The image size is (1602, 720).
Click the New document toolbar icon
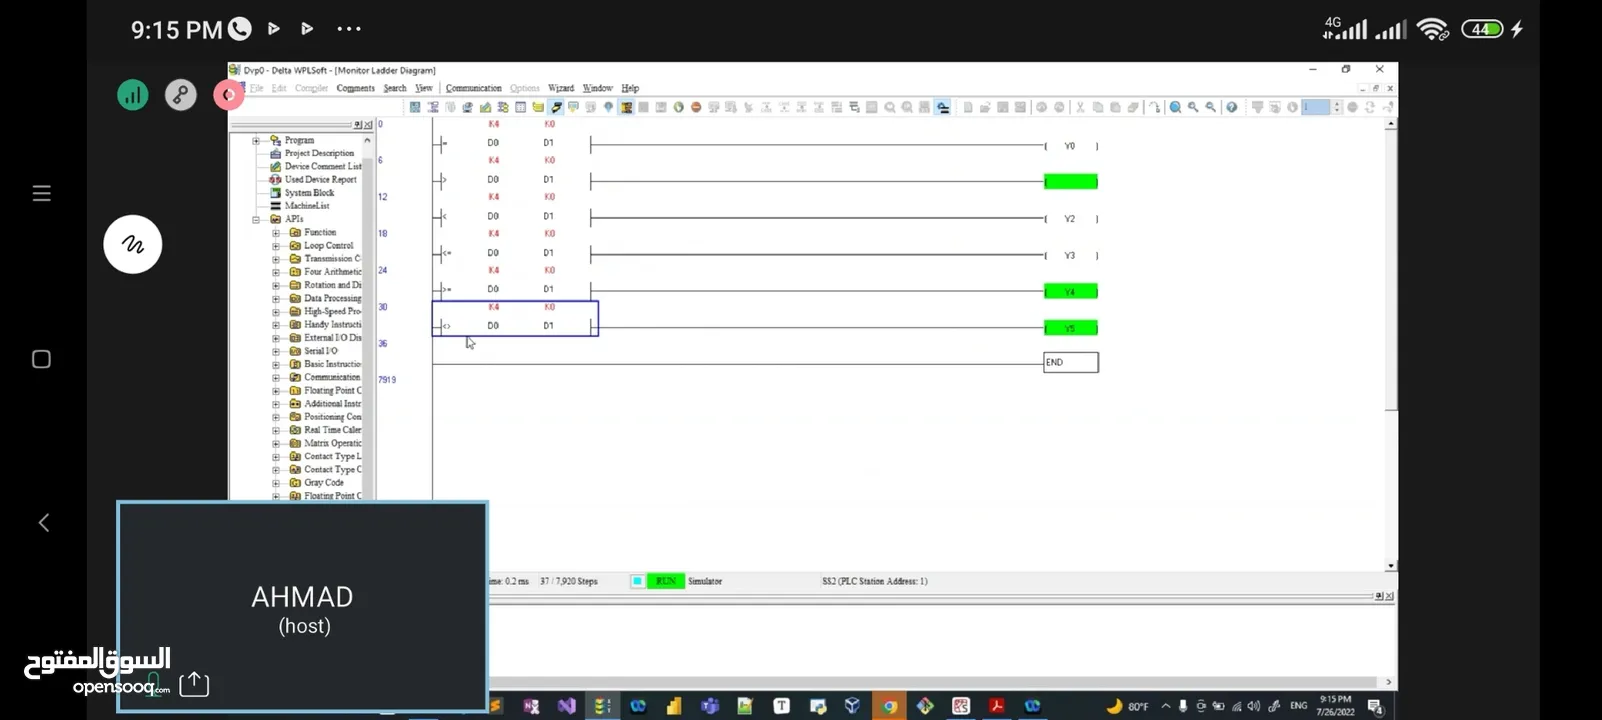[967, 107]
